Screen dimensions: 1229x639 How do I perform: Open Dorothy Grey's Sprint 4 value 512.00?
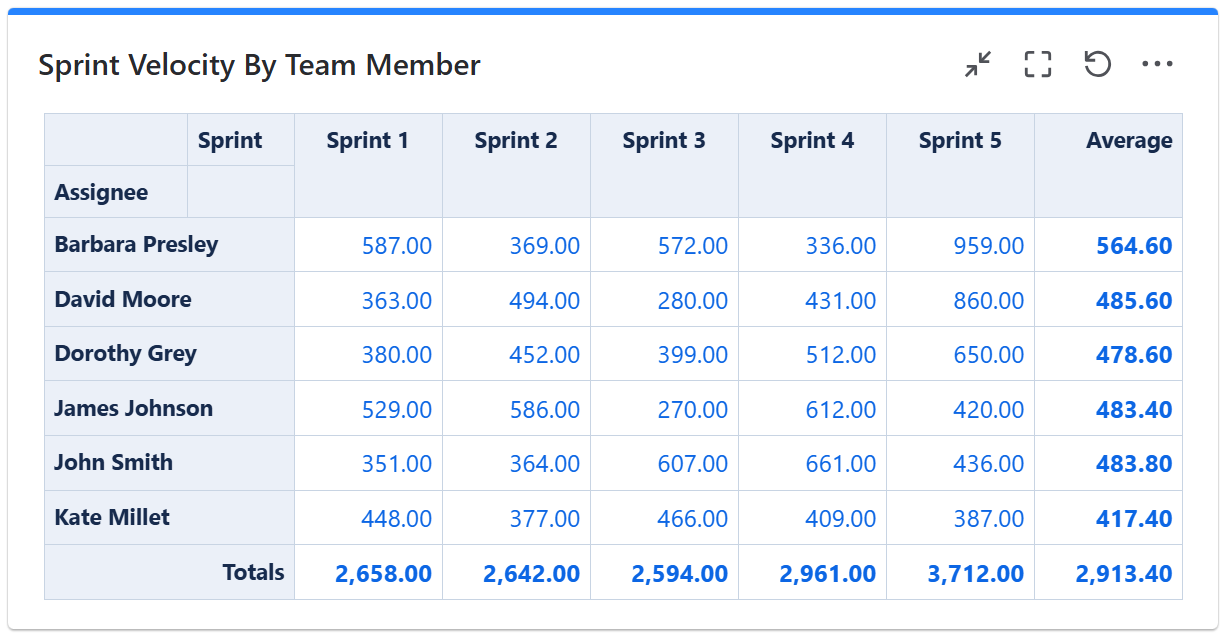coord(840,355)
